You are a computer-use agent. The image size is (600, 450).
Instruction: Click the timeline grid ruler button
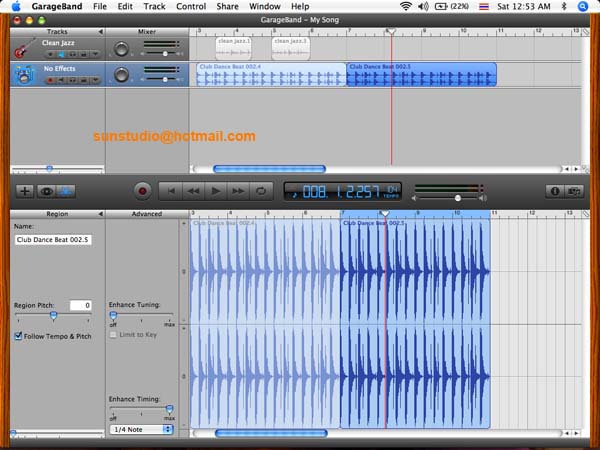pos(585,32)
